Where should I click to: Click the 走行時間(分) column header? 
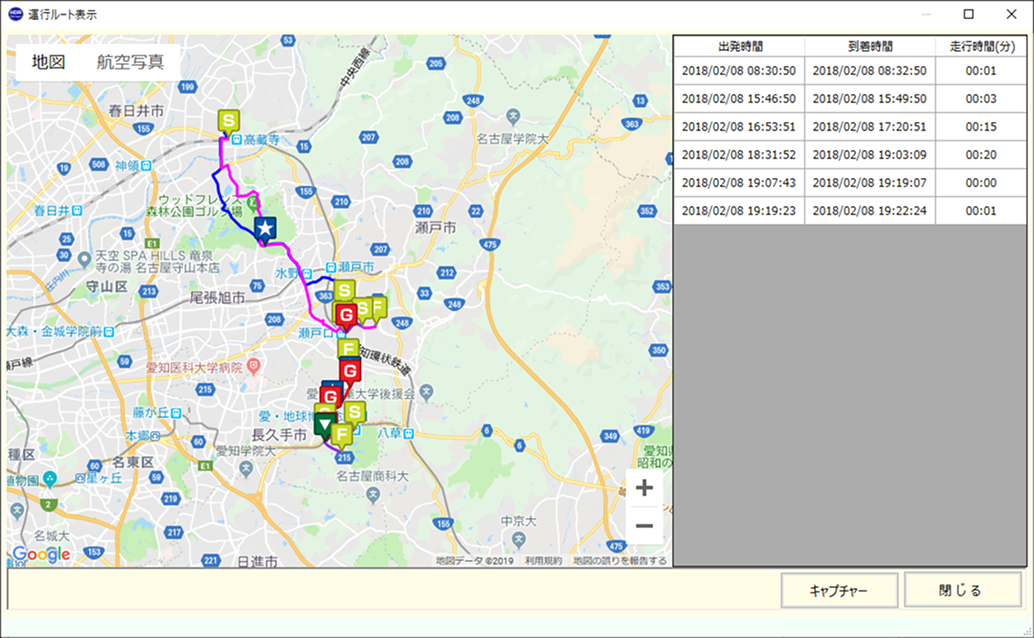pos(981,46)
